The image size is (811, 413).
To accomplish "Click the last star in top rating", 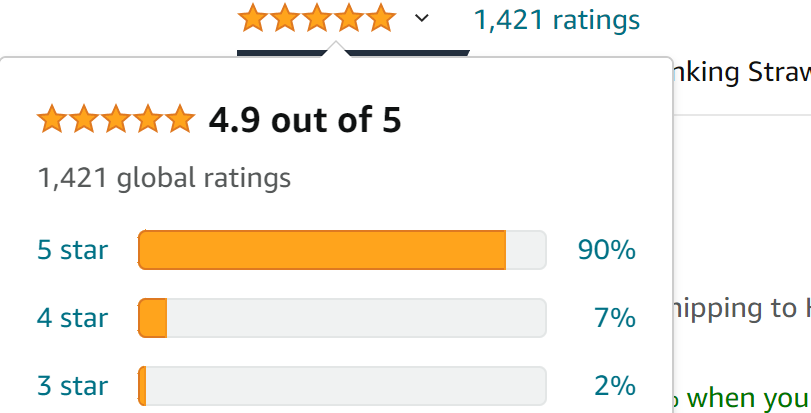I will pyautogui.click(x=381, y=18).
